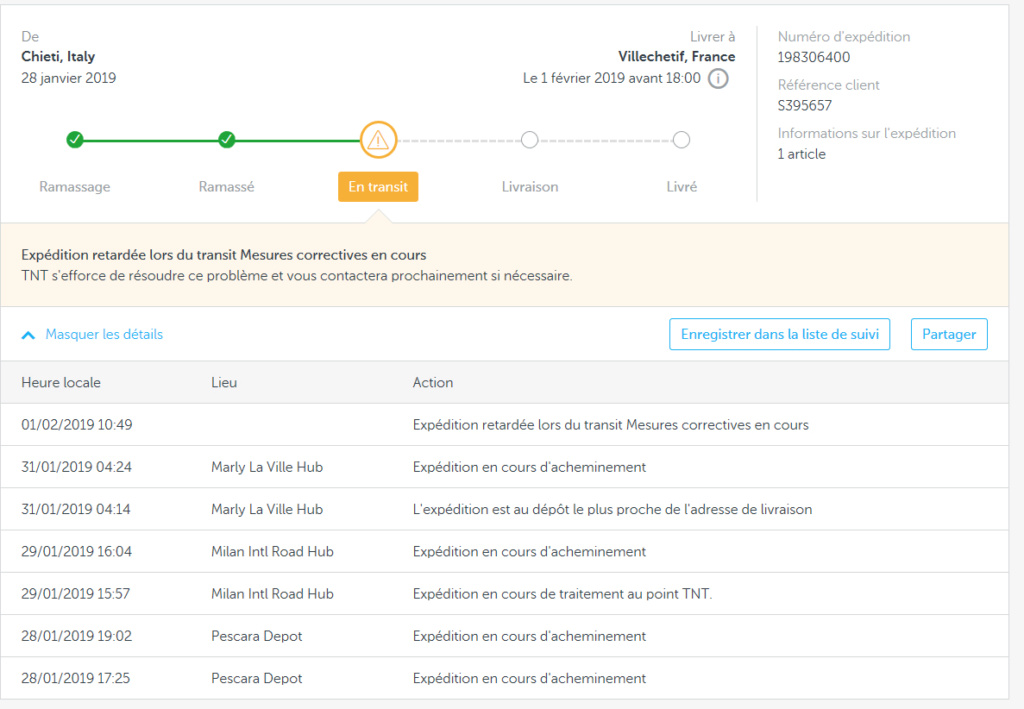Click the 01/02/2019 10:49 timestamp
1024x709 pixels.
click(x=76, y=425)
